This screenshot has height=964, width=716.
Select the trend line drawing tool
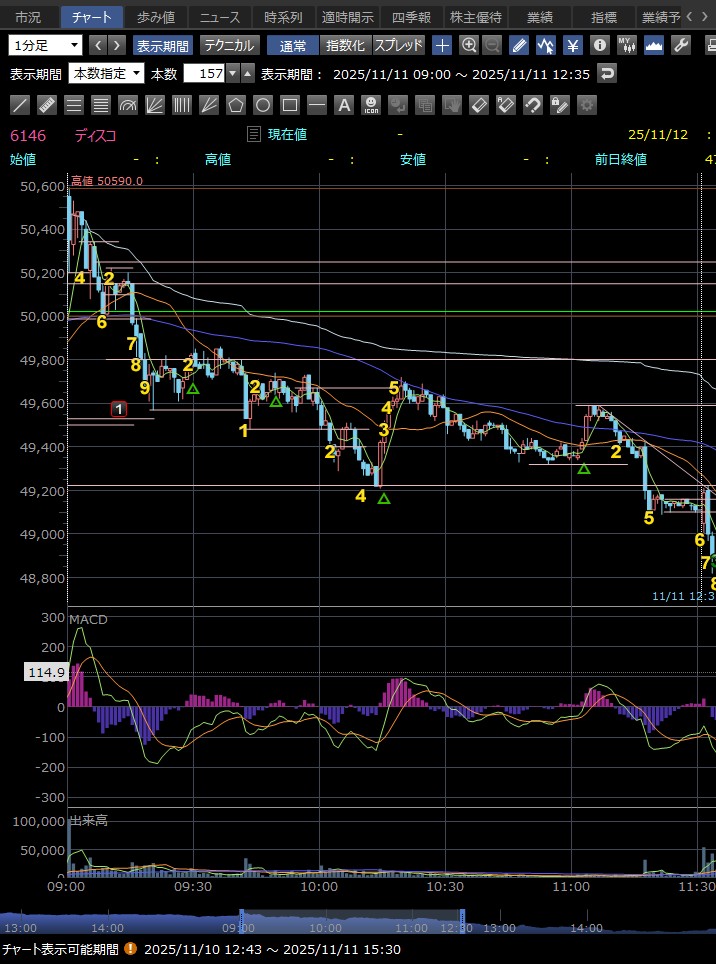click(19, 105)
